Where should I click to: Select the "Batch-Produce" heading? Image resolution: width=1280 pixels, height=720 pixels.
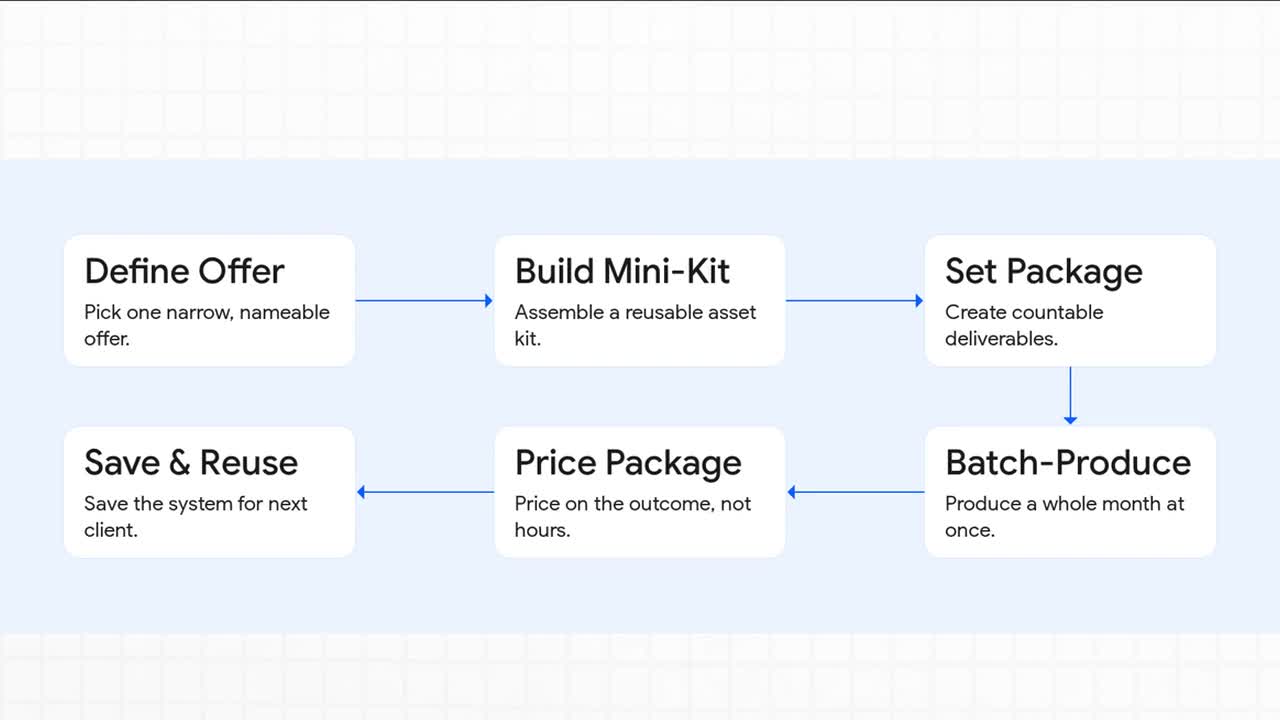(x=1068, y=462)
